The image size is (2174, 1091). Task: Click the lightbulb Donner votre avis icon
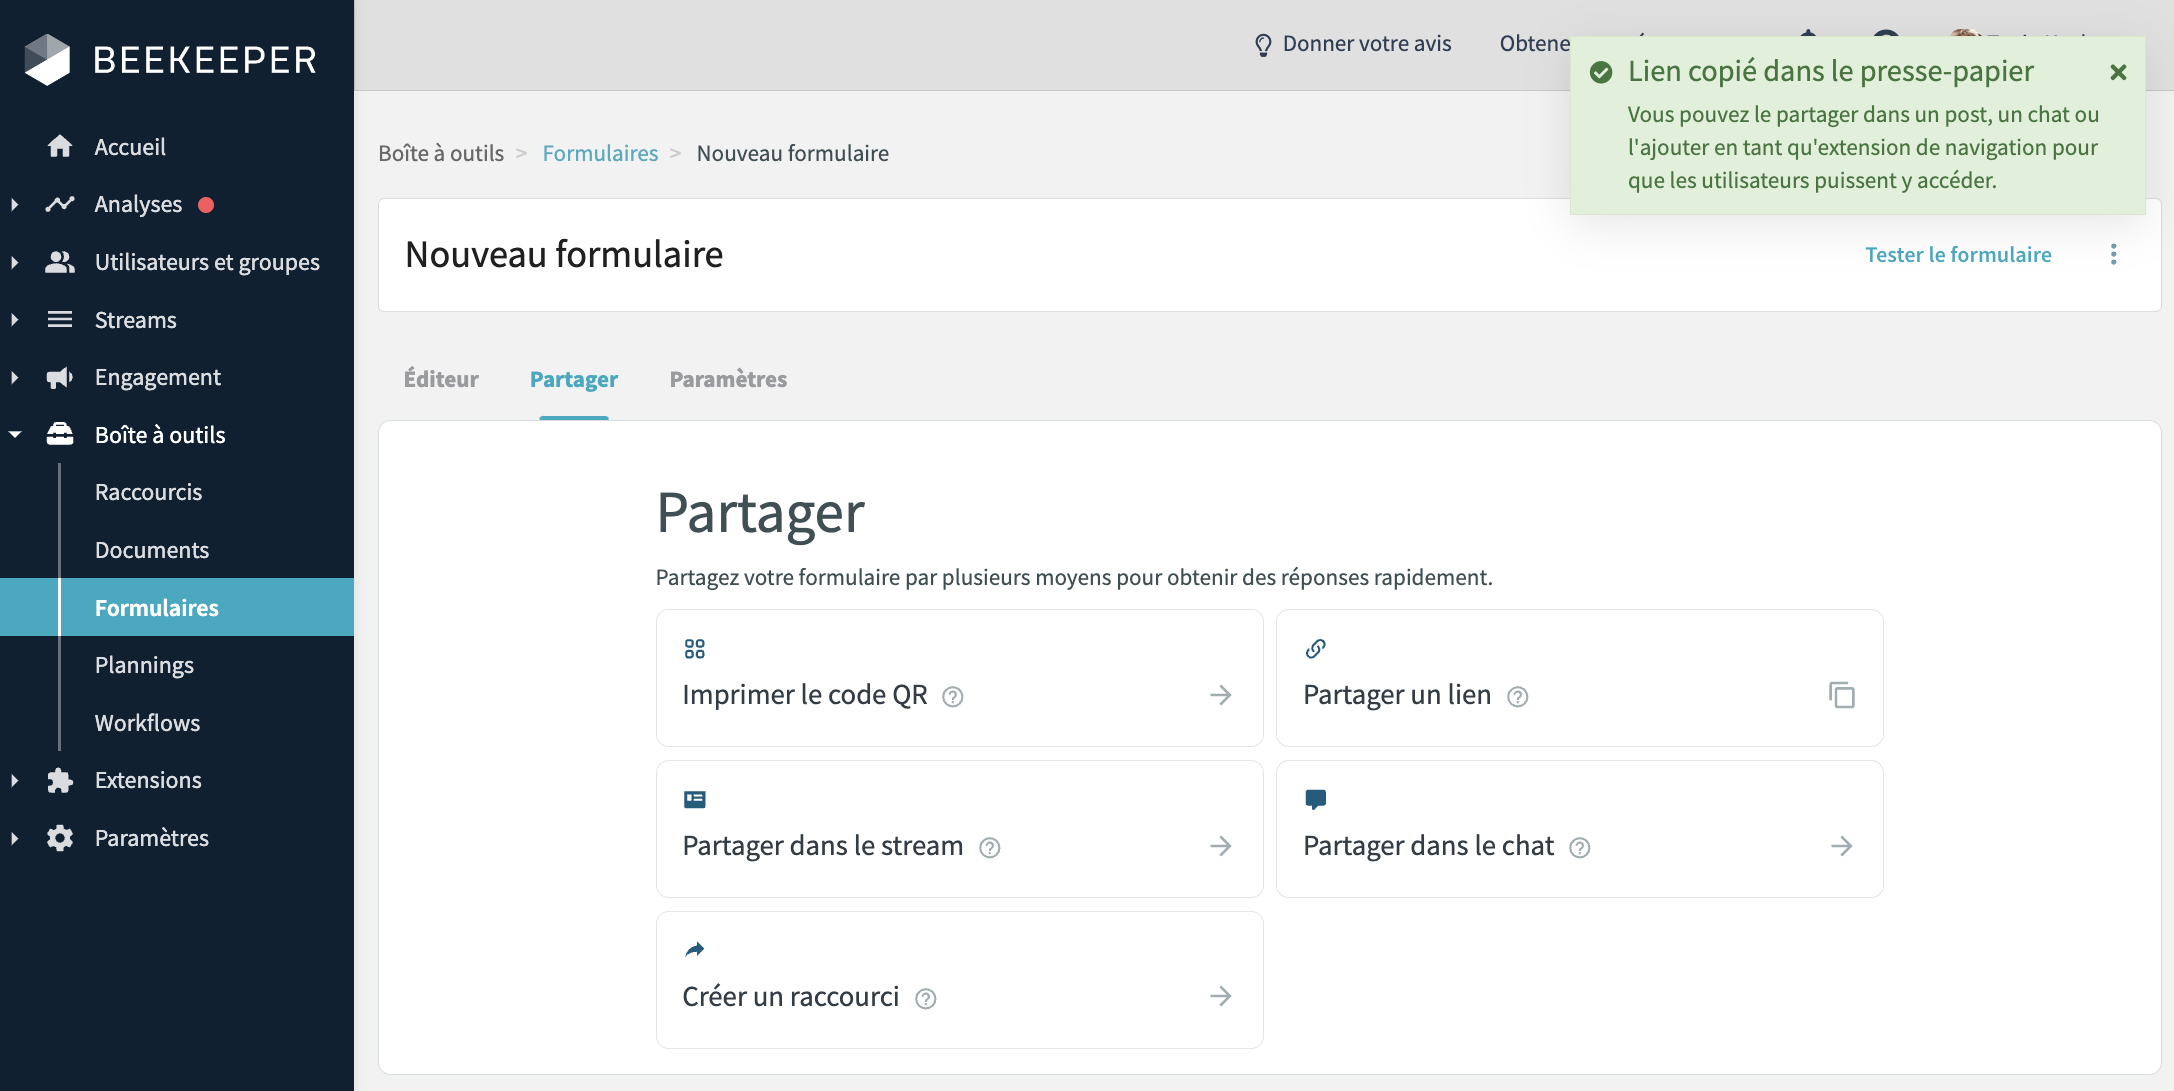pyautogui.click(x=1263, y=45)
